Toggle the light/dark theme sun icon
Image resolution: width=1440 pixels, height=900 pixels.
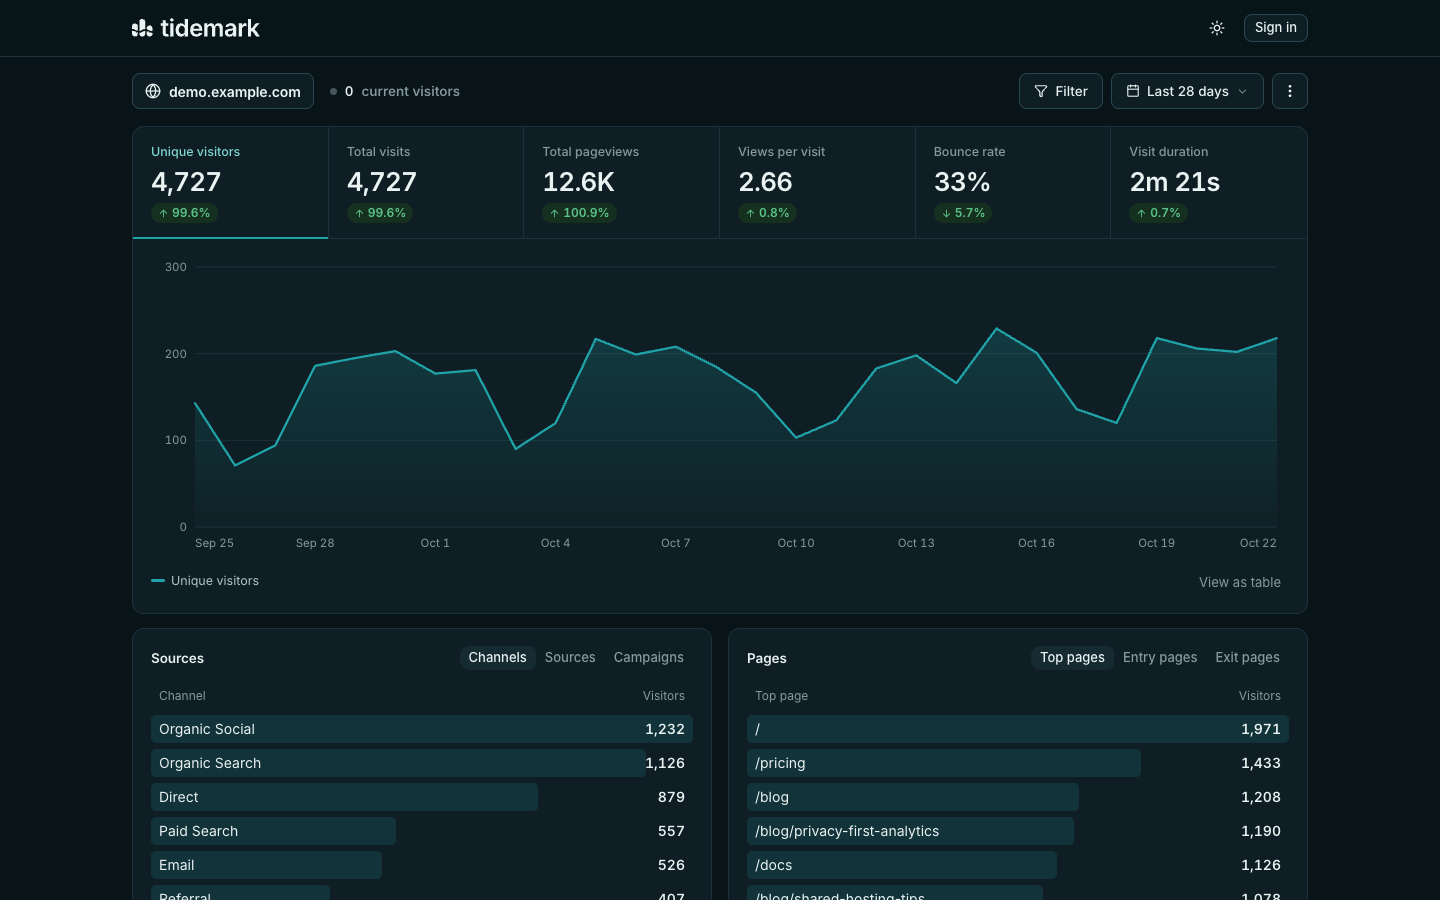[x=1217, y=28]
